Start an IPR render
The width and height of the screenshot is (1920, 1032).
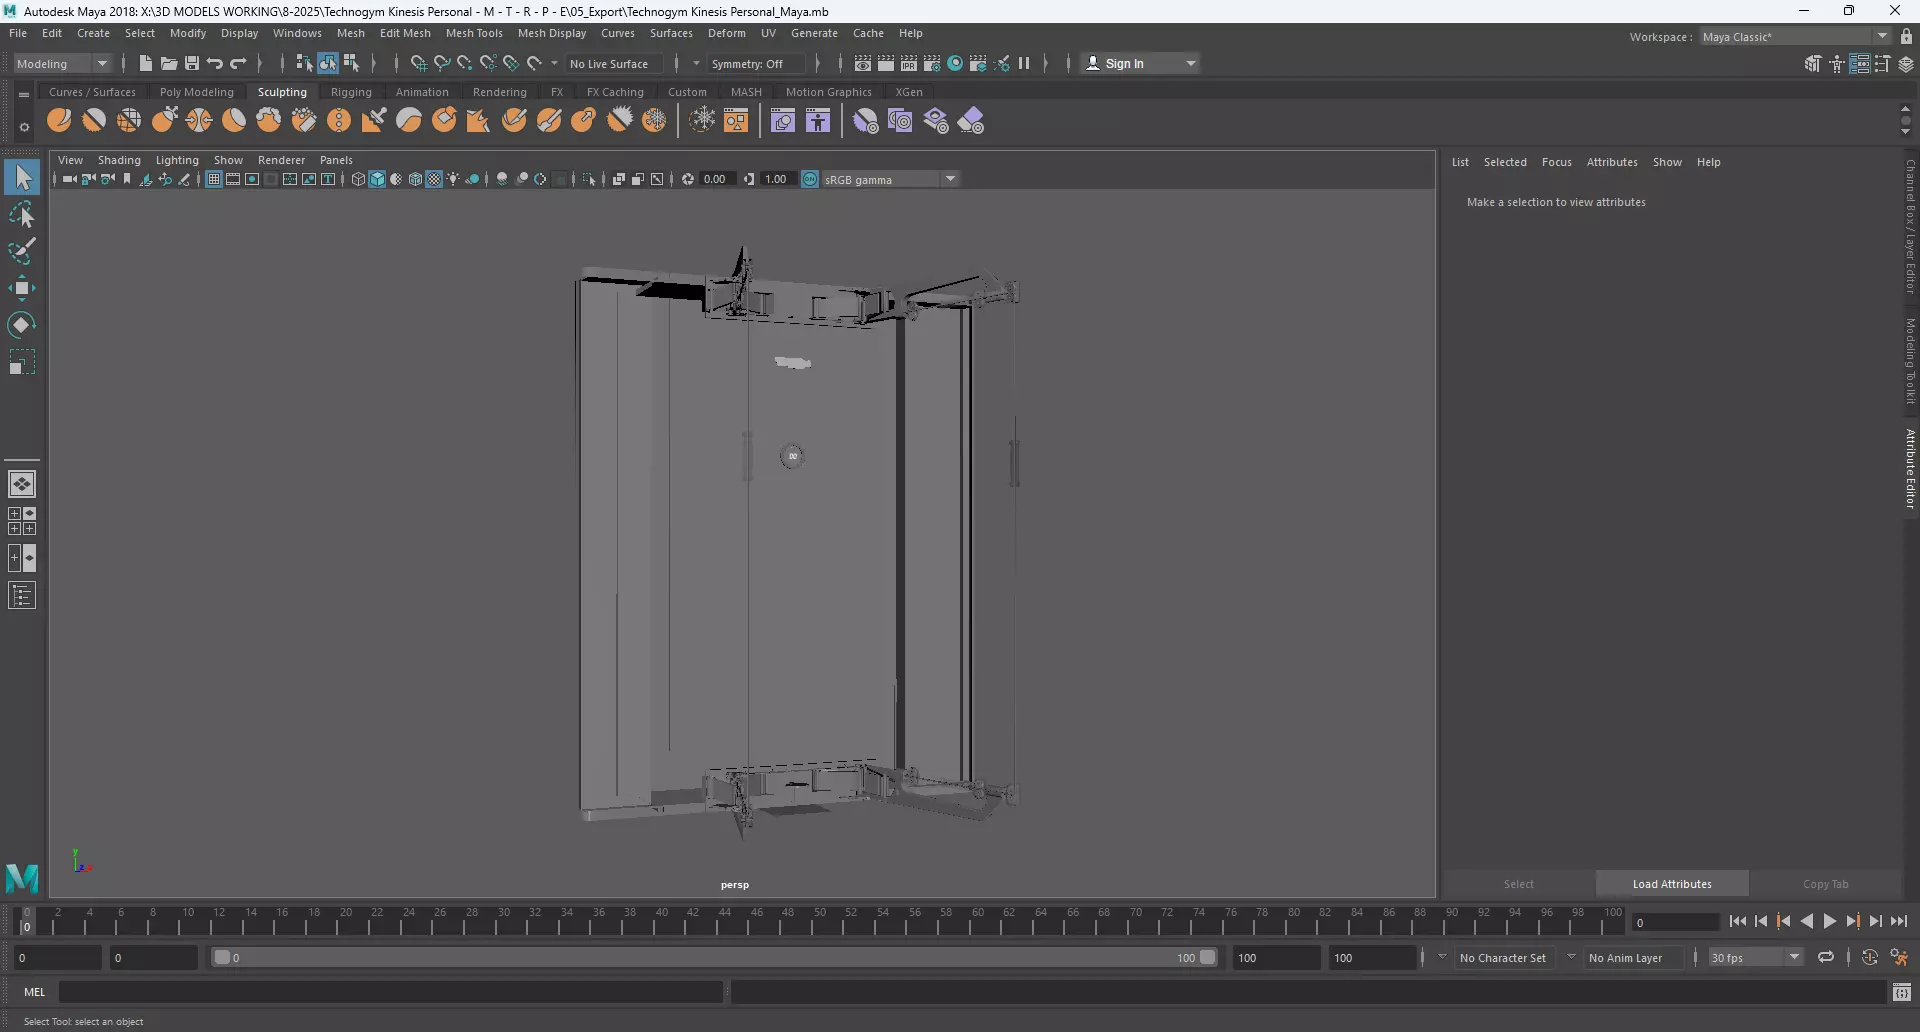[x=909, y=63]
